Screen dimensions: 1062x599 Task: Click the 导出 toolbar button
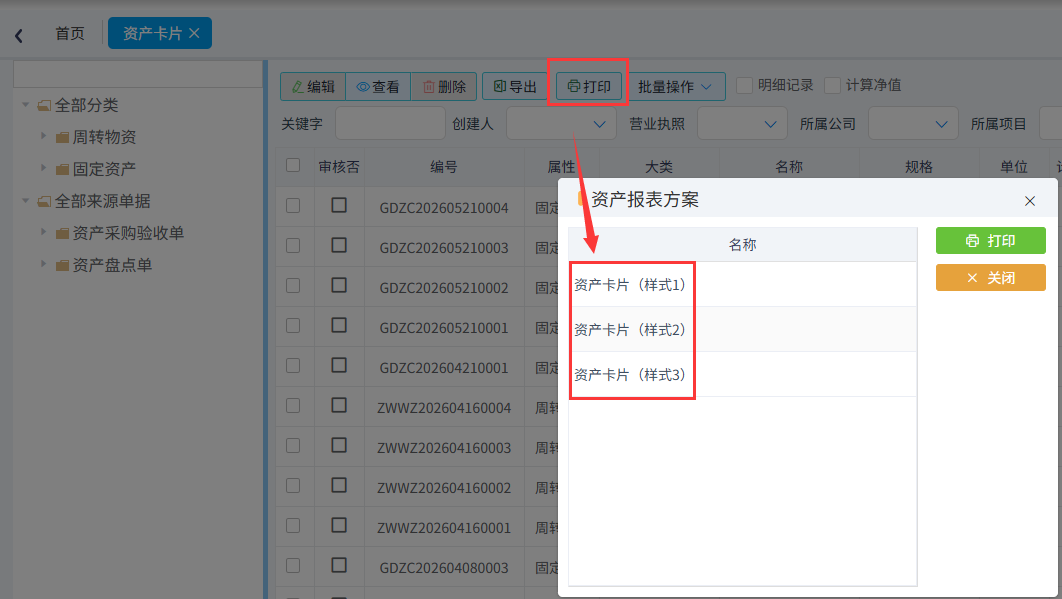tap(515, 87)
